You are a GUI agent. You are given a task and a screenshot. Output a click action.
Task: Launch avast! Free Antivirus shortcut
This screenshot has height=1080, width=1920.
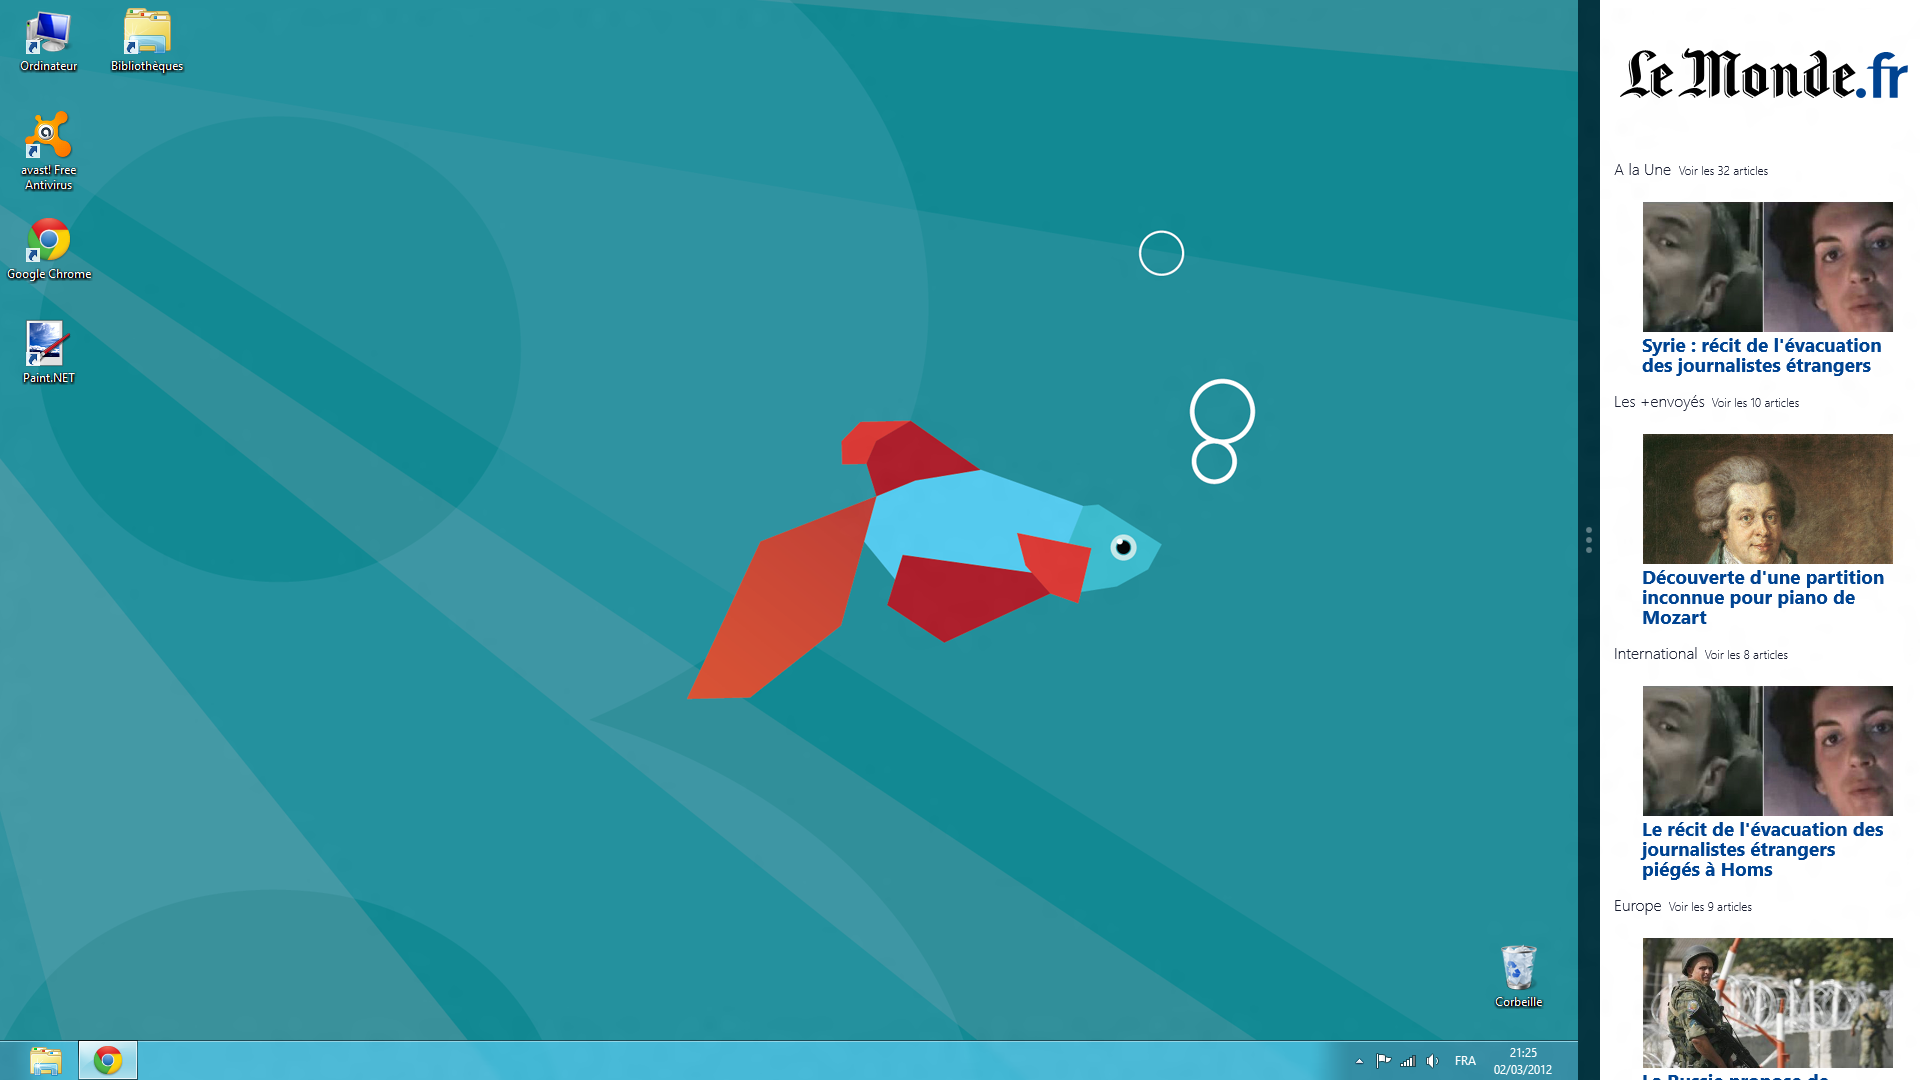point(48,151)
